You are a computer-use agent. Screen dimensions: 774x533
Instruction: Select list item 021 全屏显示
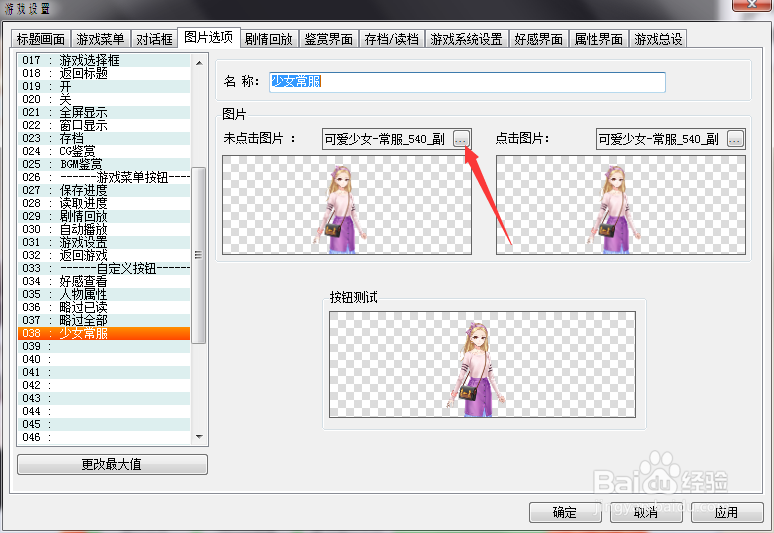click(104, 112)
